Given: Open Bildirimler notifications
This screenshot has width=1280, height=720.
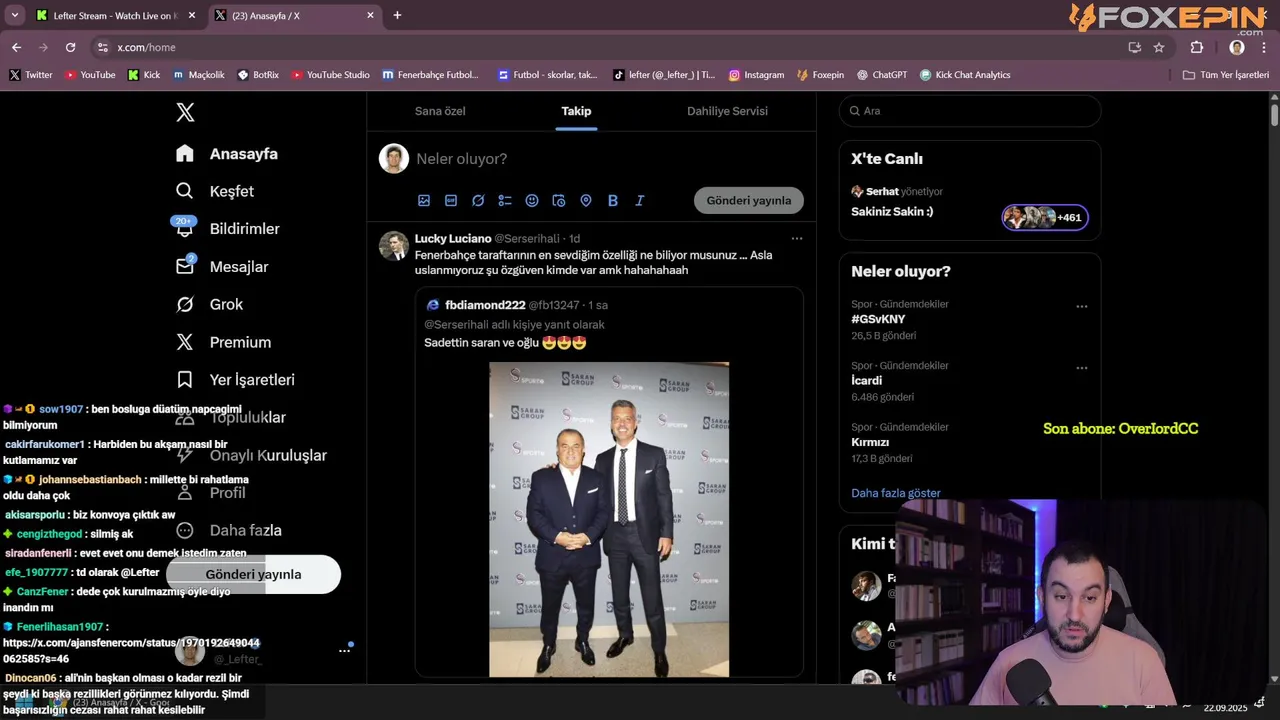Looking at the screenshot, I should coord(228,229).
